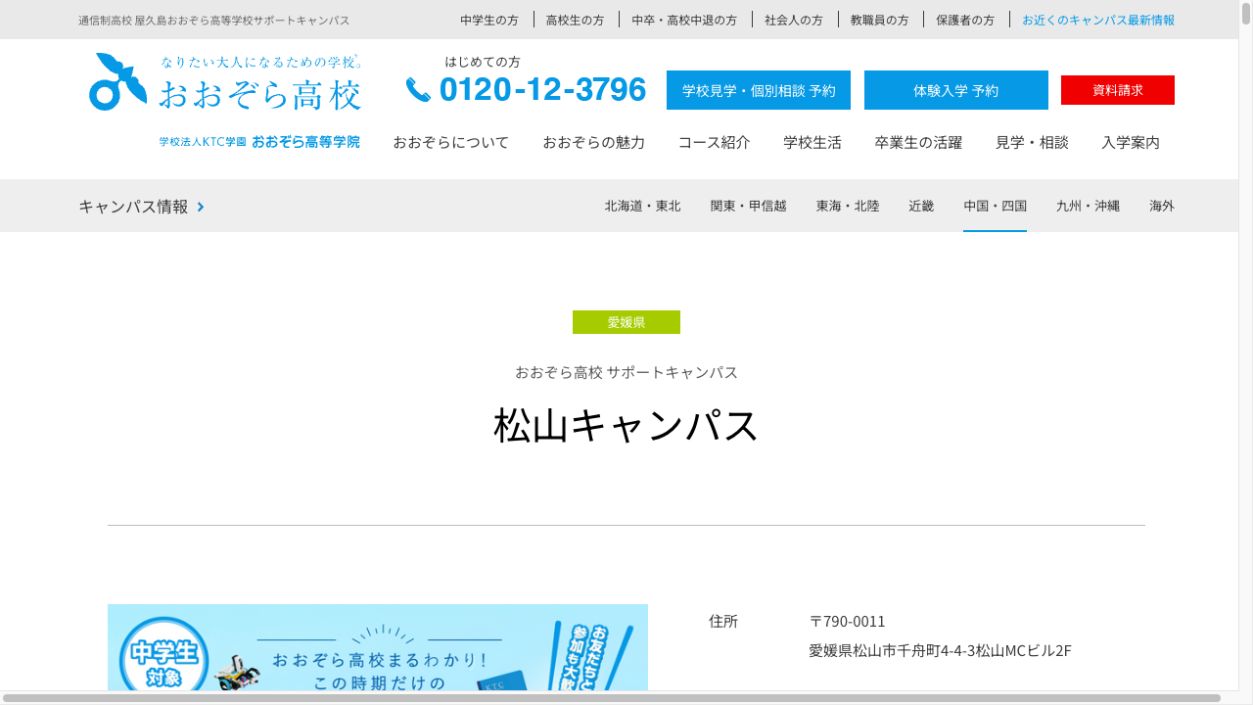Viewport: 1253px width, 705px height.
Task: Click the green 愛媛県 tag
Action: click(x=626, y=322)
